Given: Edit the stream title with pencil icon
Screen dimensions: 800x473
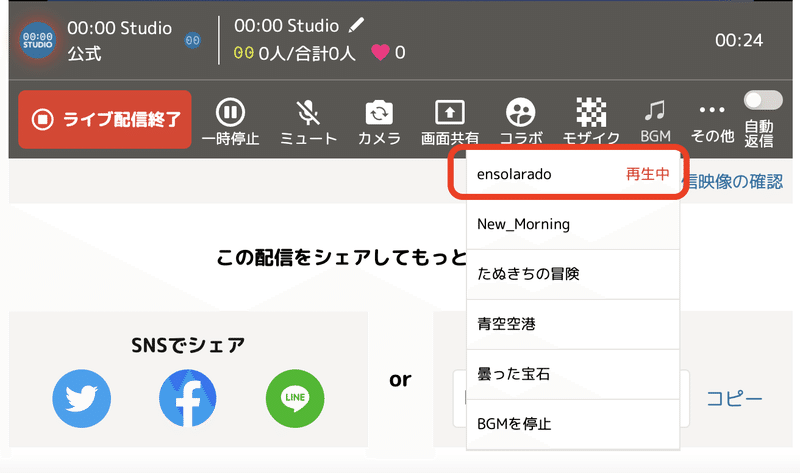Looking at the screenshot, I should [357, 25].
